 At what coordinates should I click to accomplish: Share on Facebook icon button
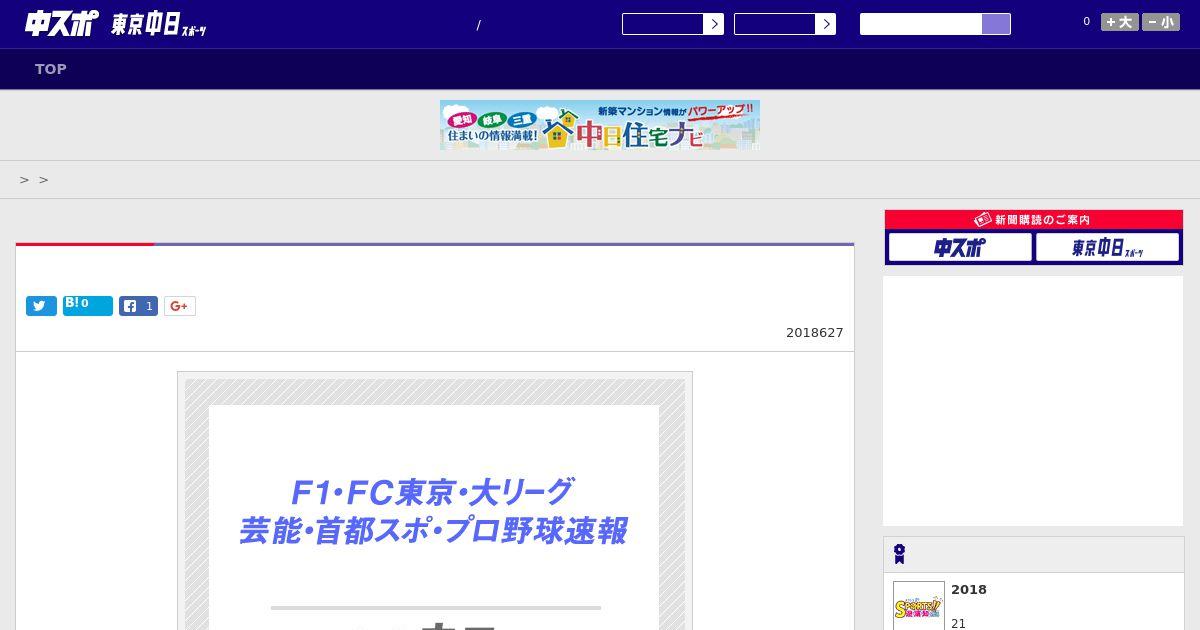point(138,306)
